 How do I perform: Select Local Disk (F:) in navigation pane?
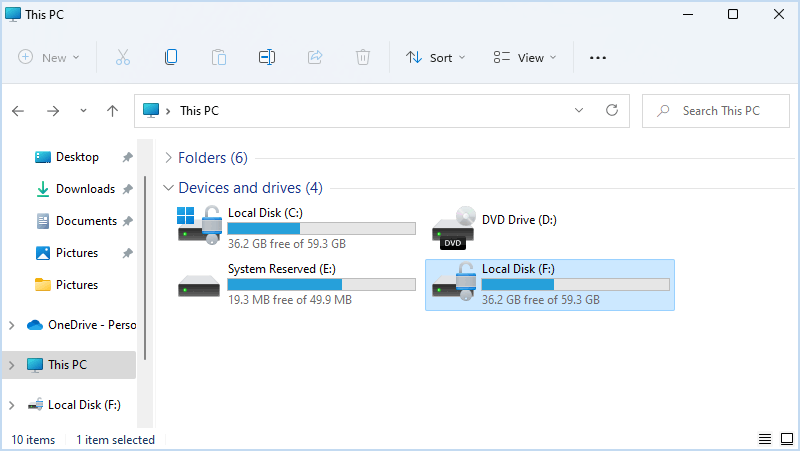[74, 405]
